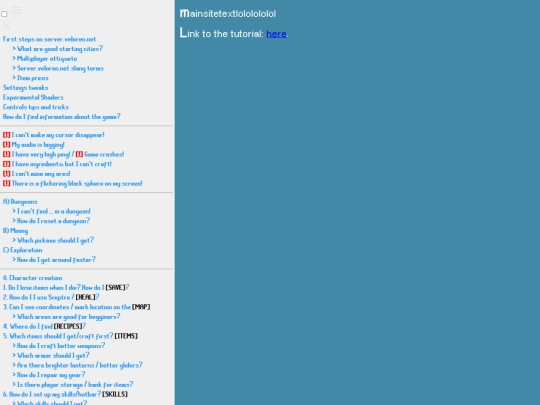Screen dimensions: 540x405
Task: Open 'I can't mine any ores!' link
Action: [37, 174]
